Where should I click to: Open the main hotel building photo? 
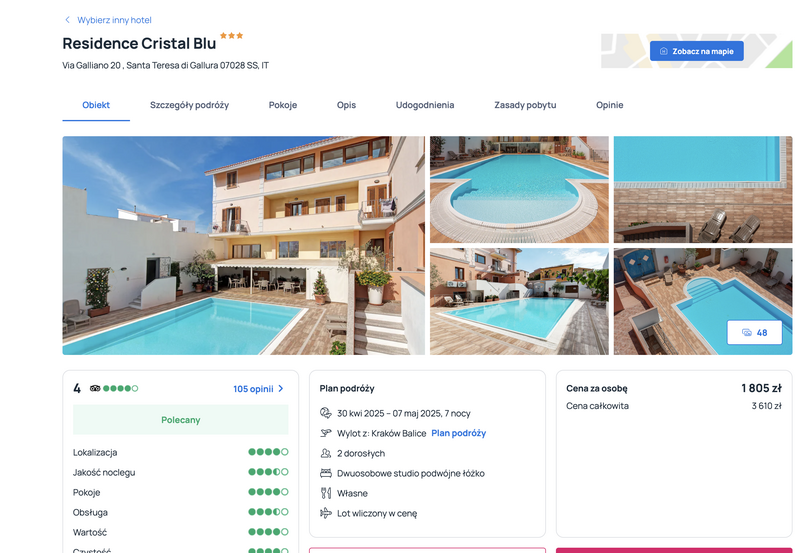click(243, 245)
